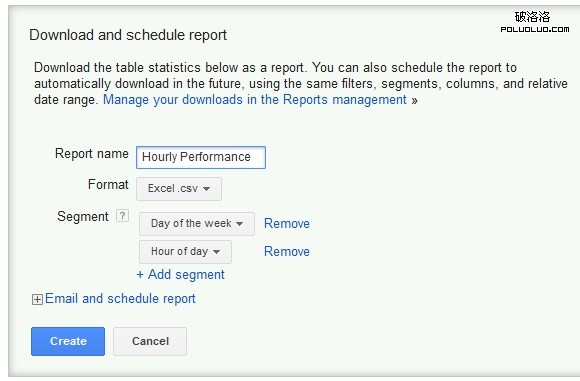Viewport: 580px width, 381px height.
Task: Click the Cancel button
Action: tap(150, 341)
